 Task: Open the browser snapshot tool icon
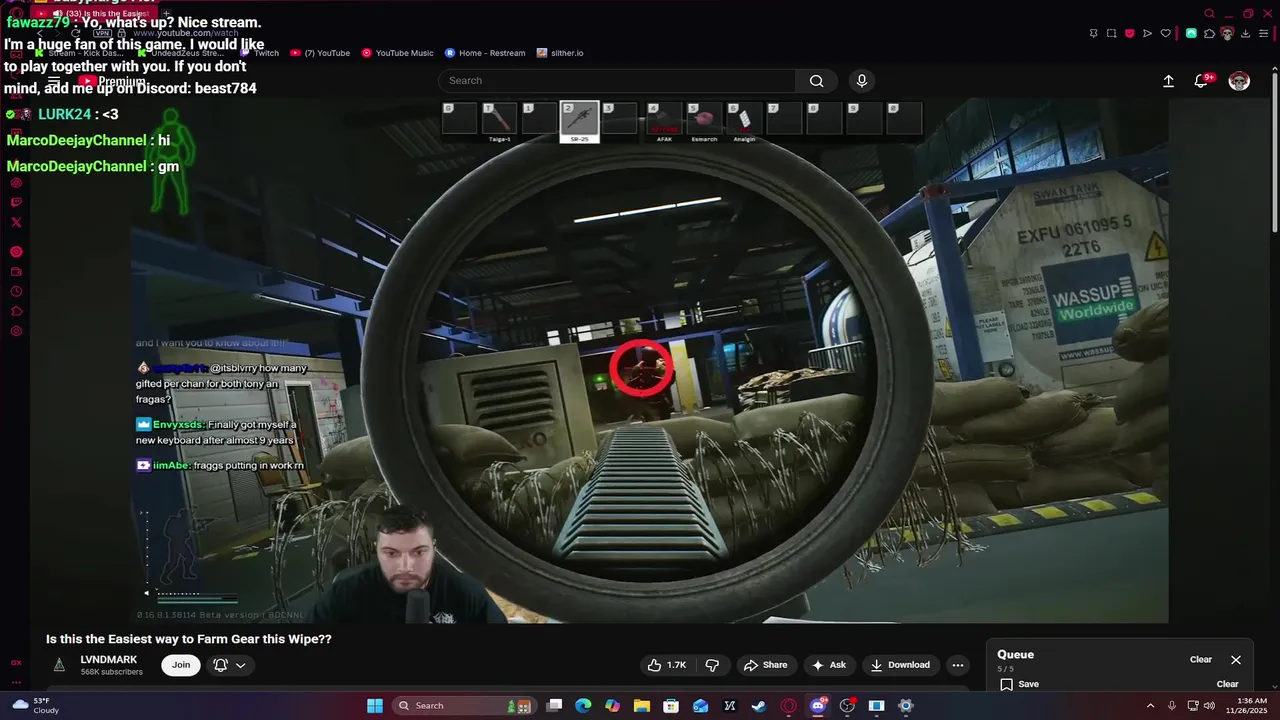click(1111, 33)
